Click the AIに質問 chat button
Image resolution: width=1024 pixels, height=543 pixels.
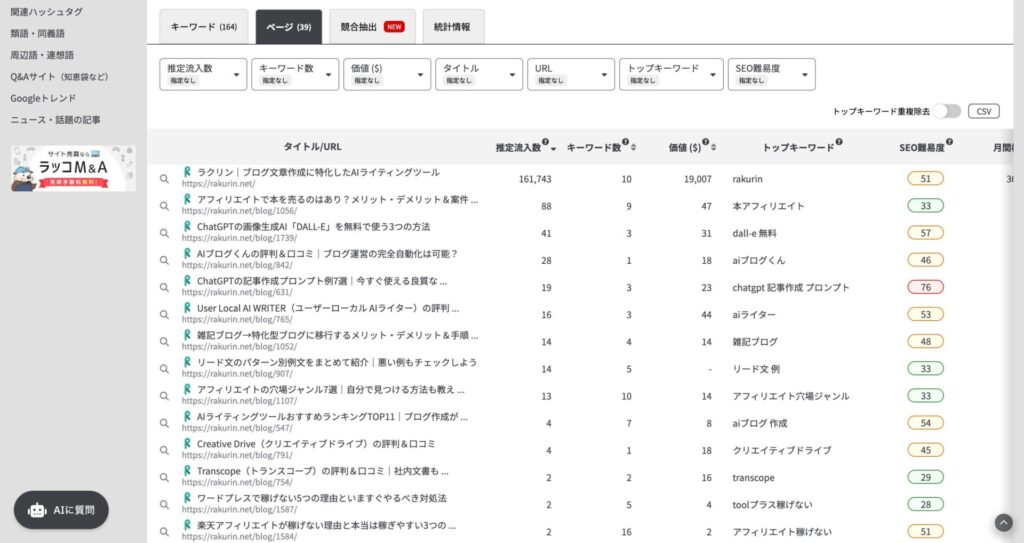(61, 510)
